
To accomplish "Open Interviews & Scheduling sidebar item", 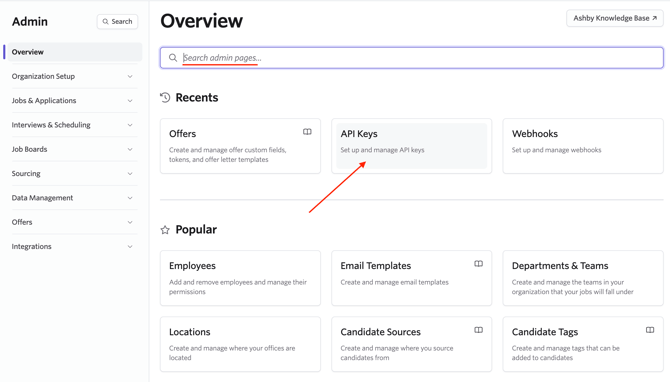I will click(x=74, y=125).
